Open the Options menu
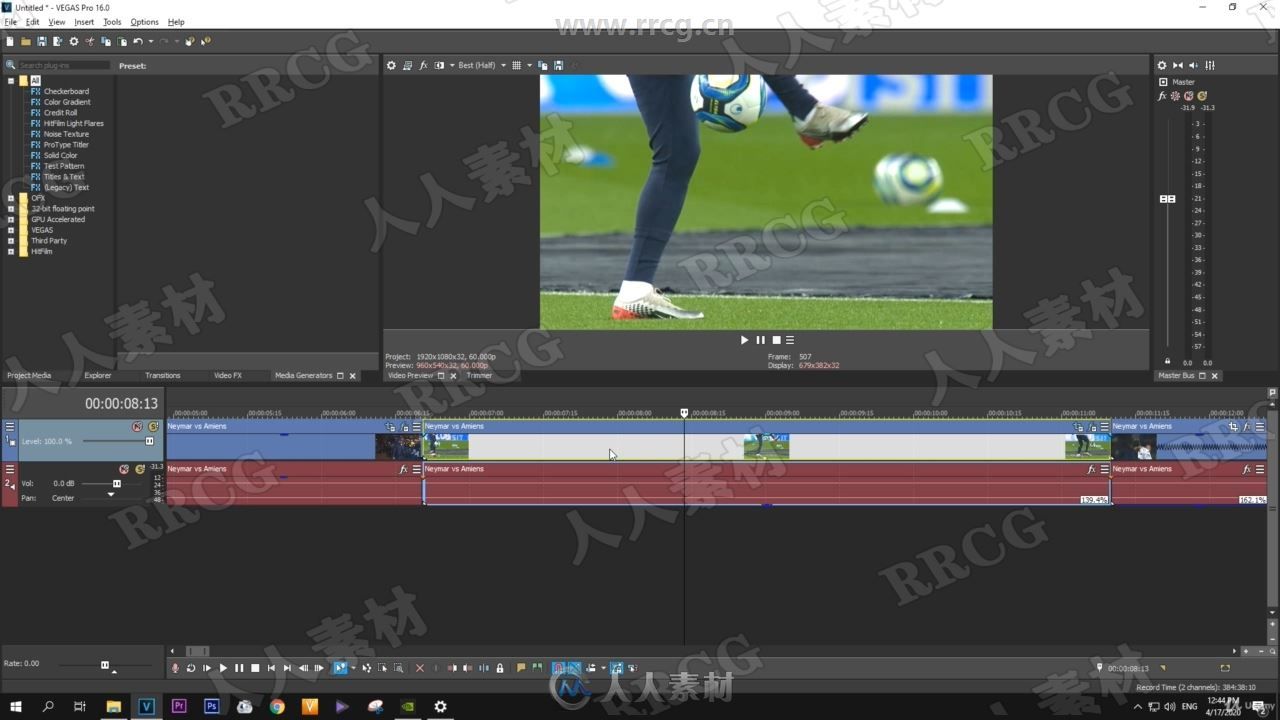 pos(144,21)
